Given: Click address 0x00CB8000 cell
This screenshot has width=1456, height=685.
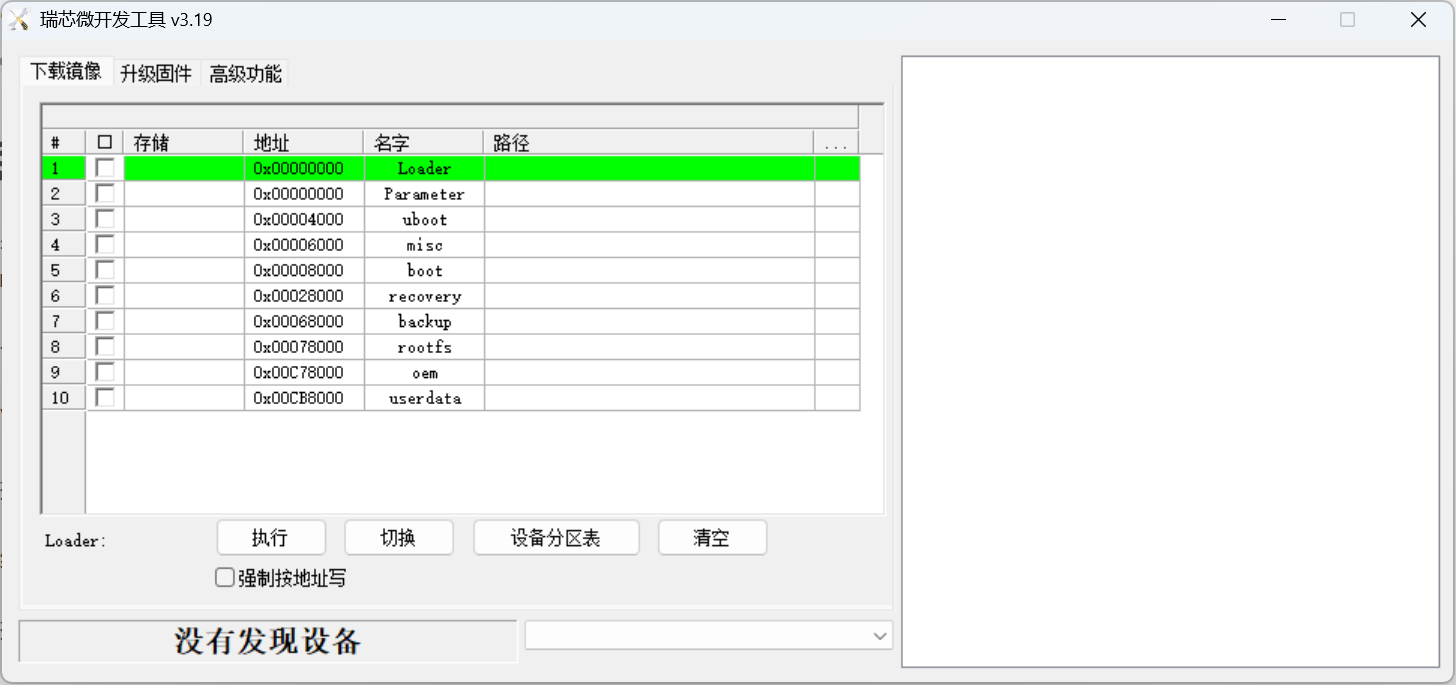Looking at the screenshot, I should [x=304, y=398].
